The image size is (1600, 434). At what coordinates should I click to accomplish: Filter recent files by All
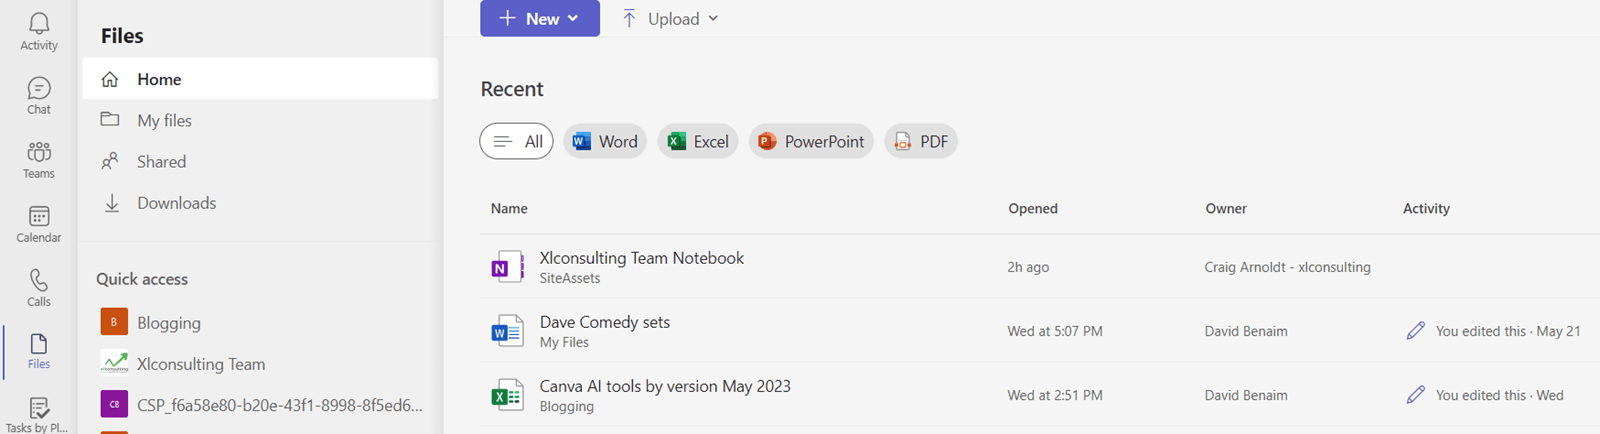(516, 142)
